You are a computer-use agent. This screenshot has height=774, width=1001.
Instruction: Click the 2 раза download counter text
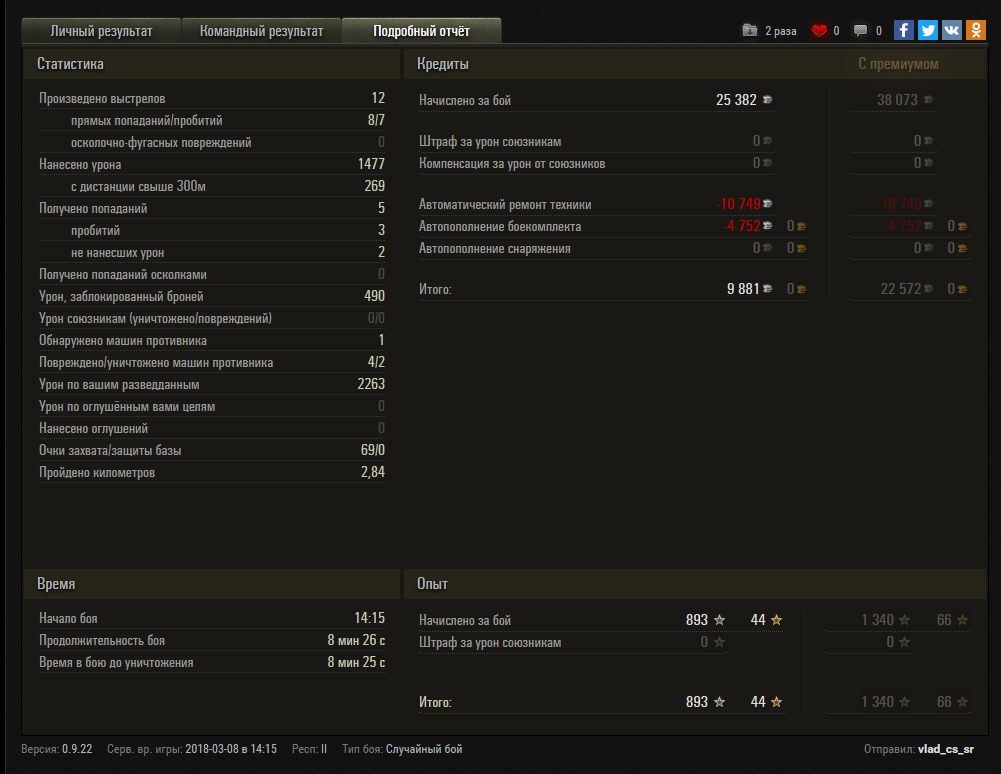(x=781, y=31)
